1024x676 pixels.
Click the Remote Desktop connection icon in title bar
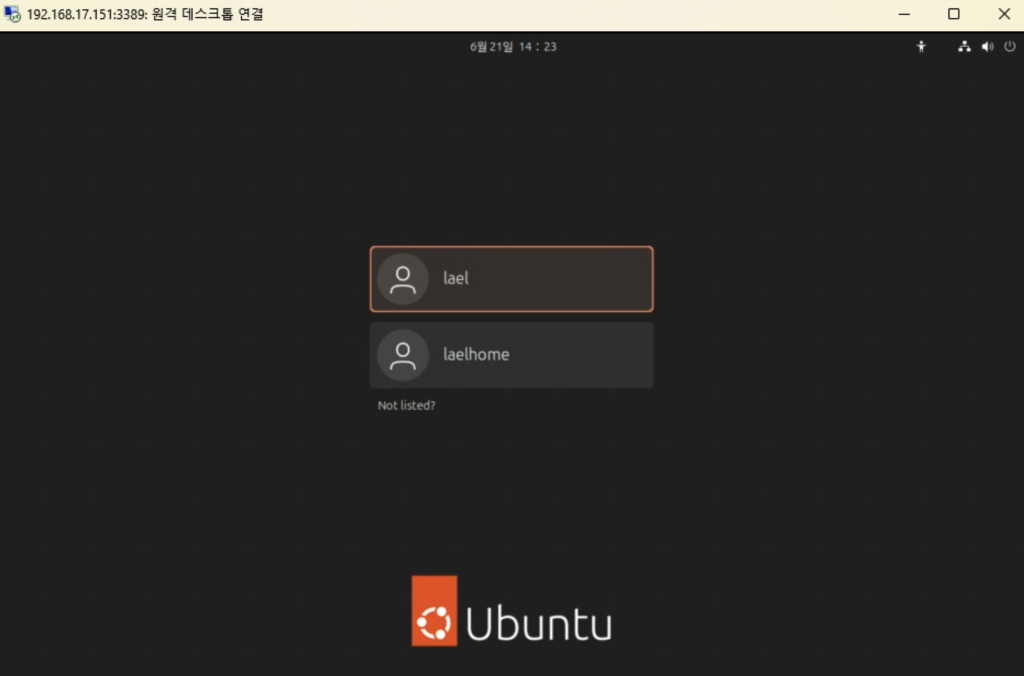(x=12, y=14)
